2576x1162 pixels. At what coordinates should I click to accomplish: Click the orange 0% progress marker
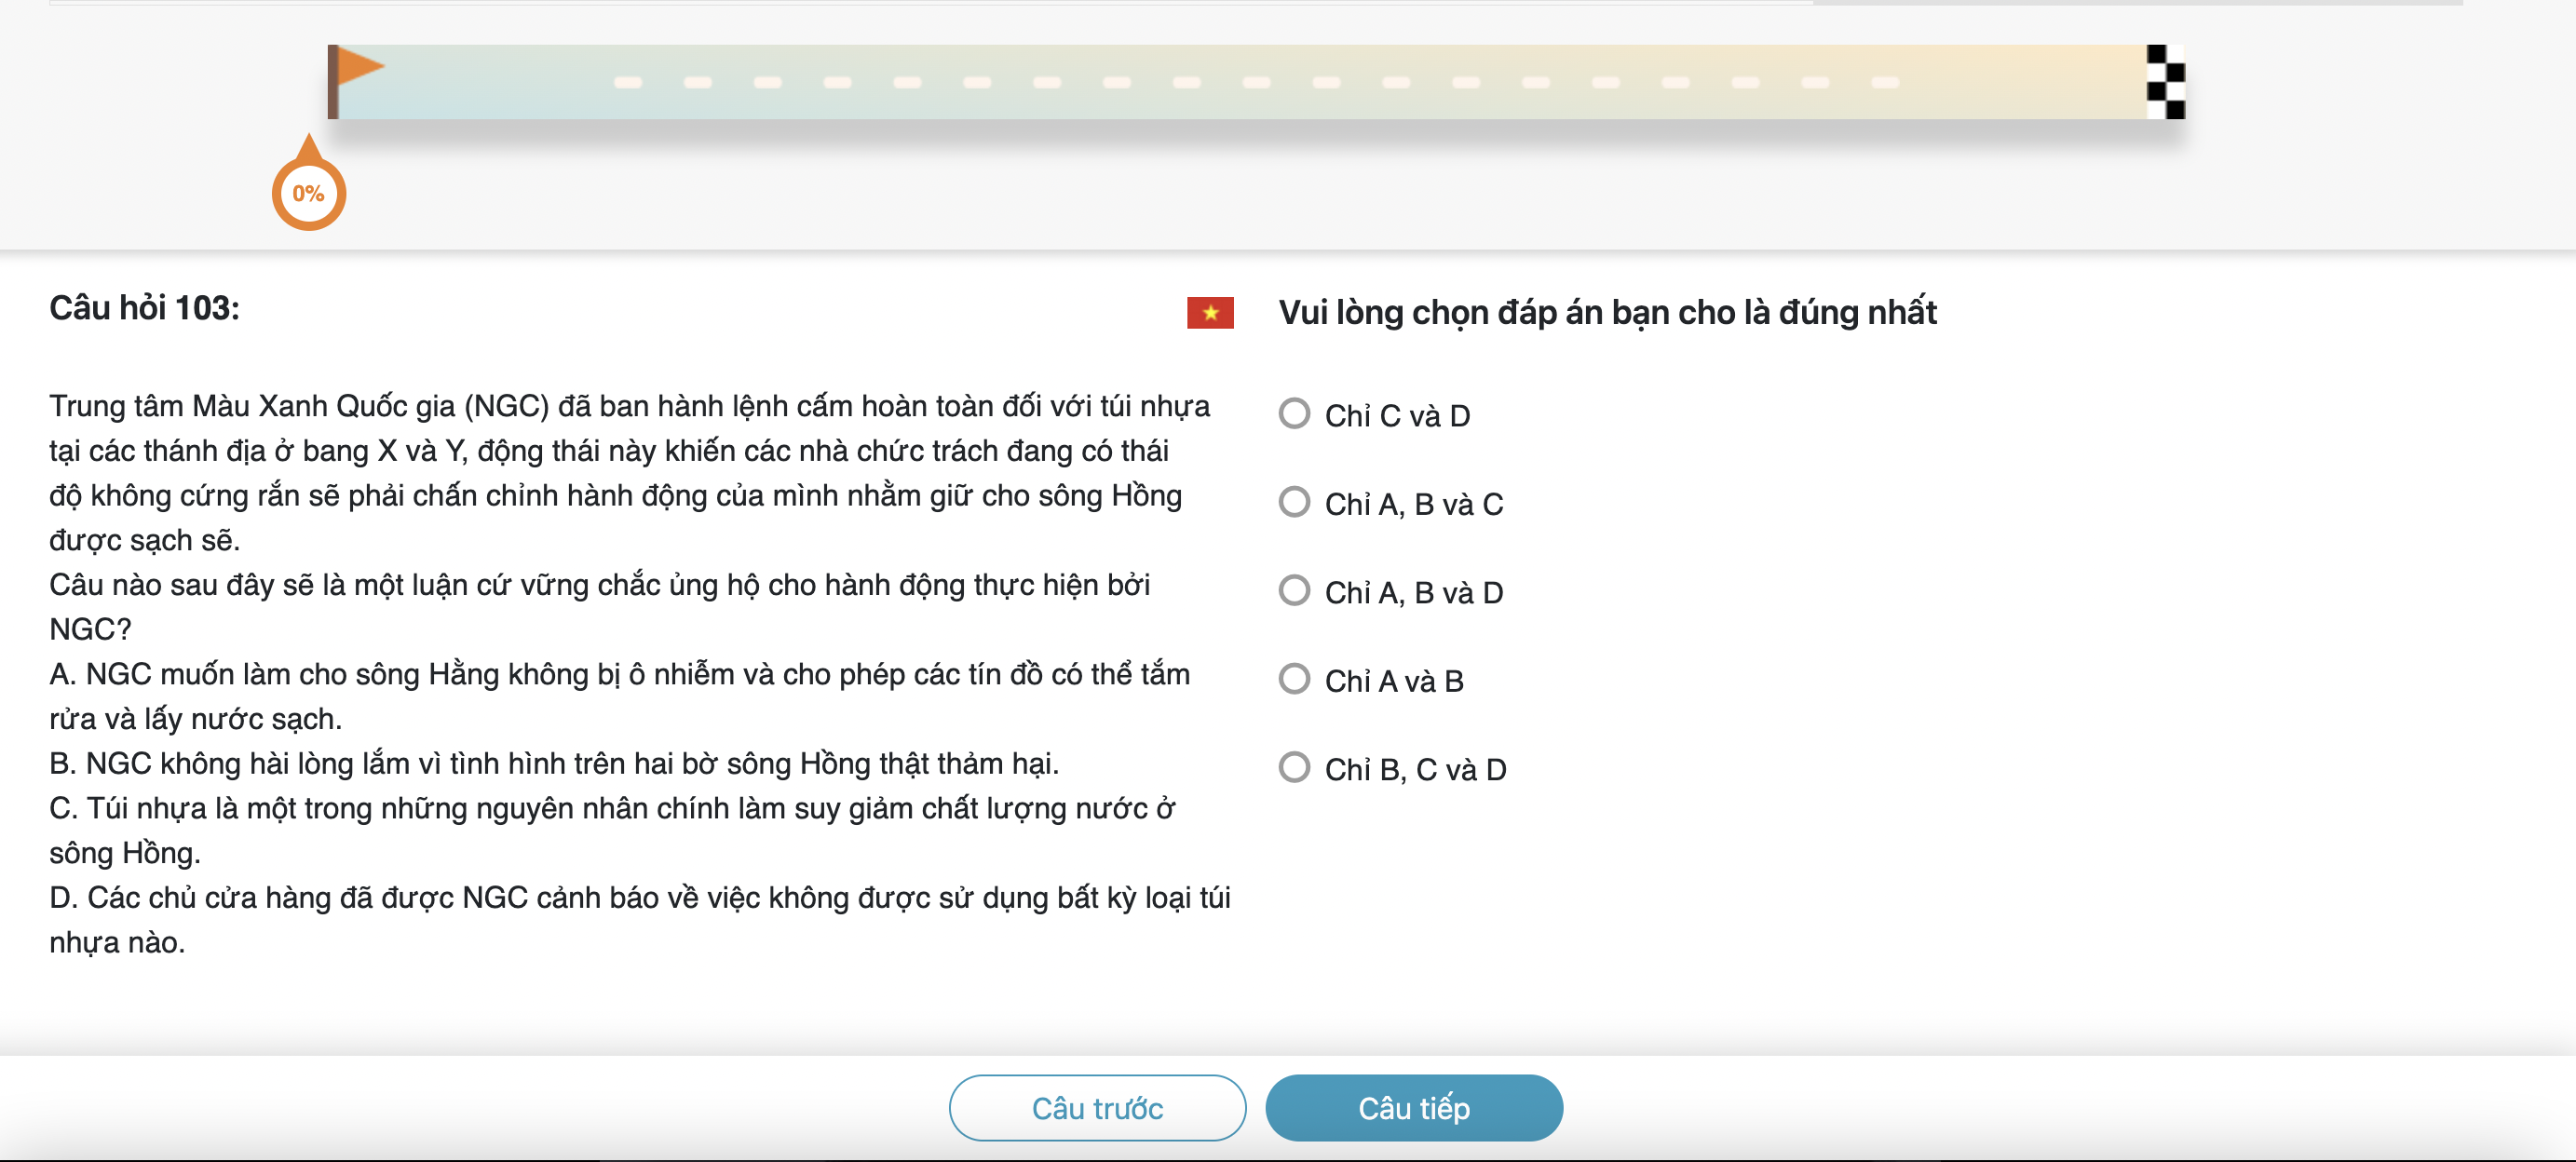[308, 193]
